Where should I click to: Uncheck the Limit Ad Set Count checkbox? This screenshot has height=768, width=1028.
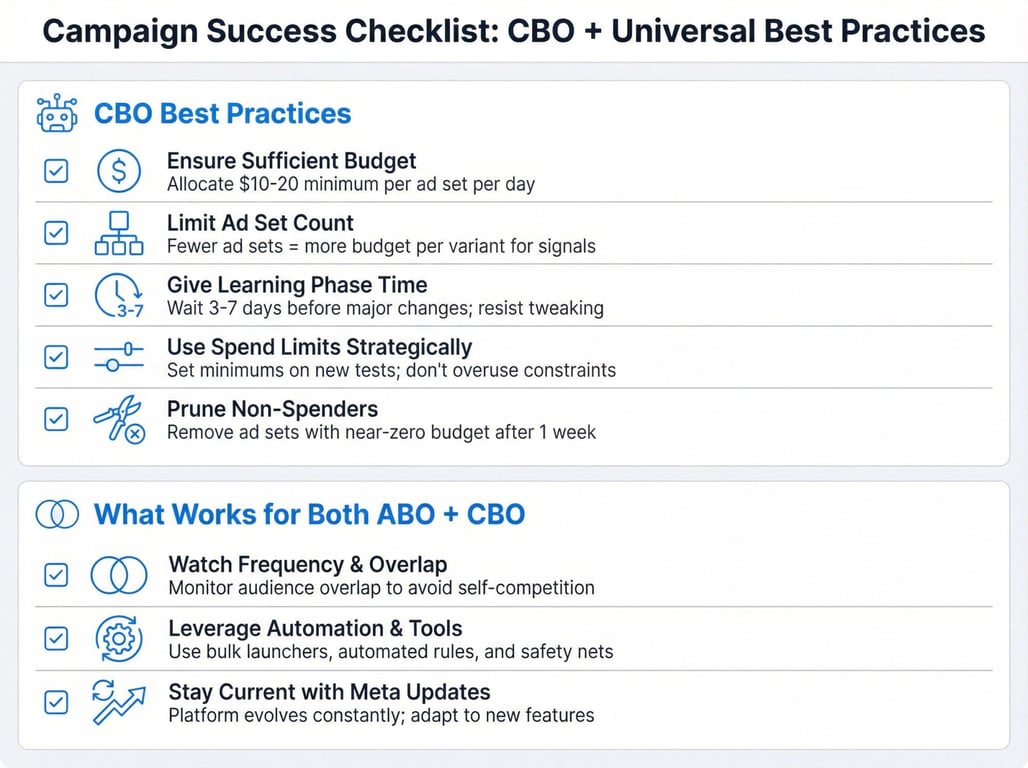pyautogui.click(x=56, y=233)
